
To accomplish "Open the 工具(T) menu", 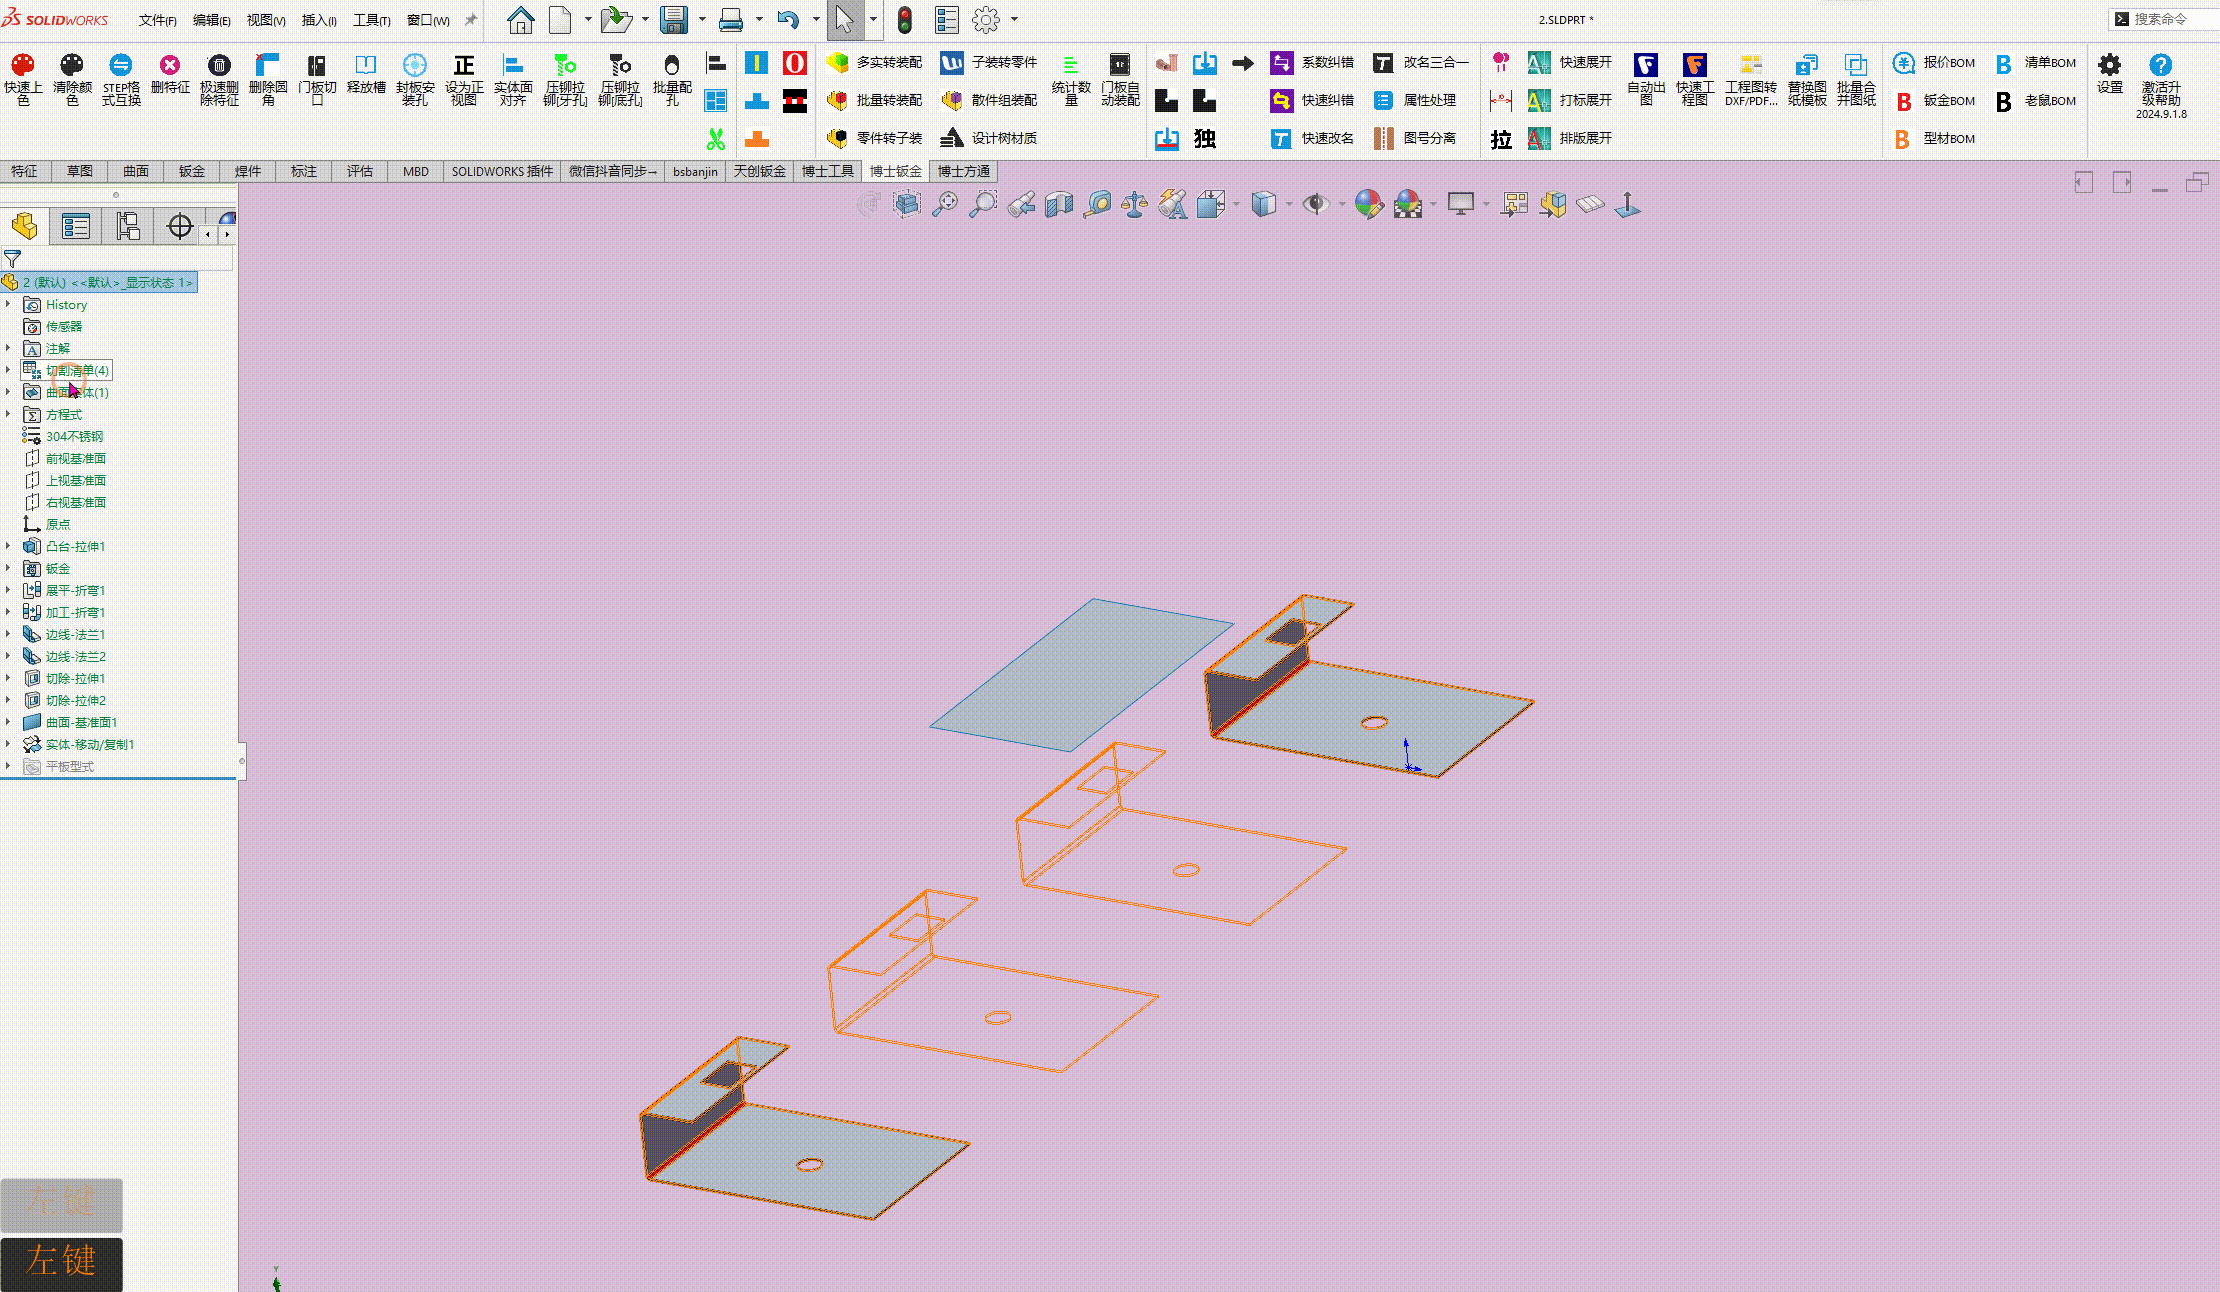I will (372, 20).
